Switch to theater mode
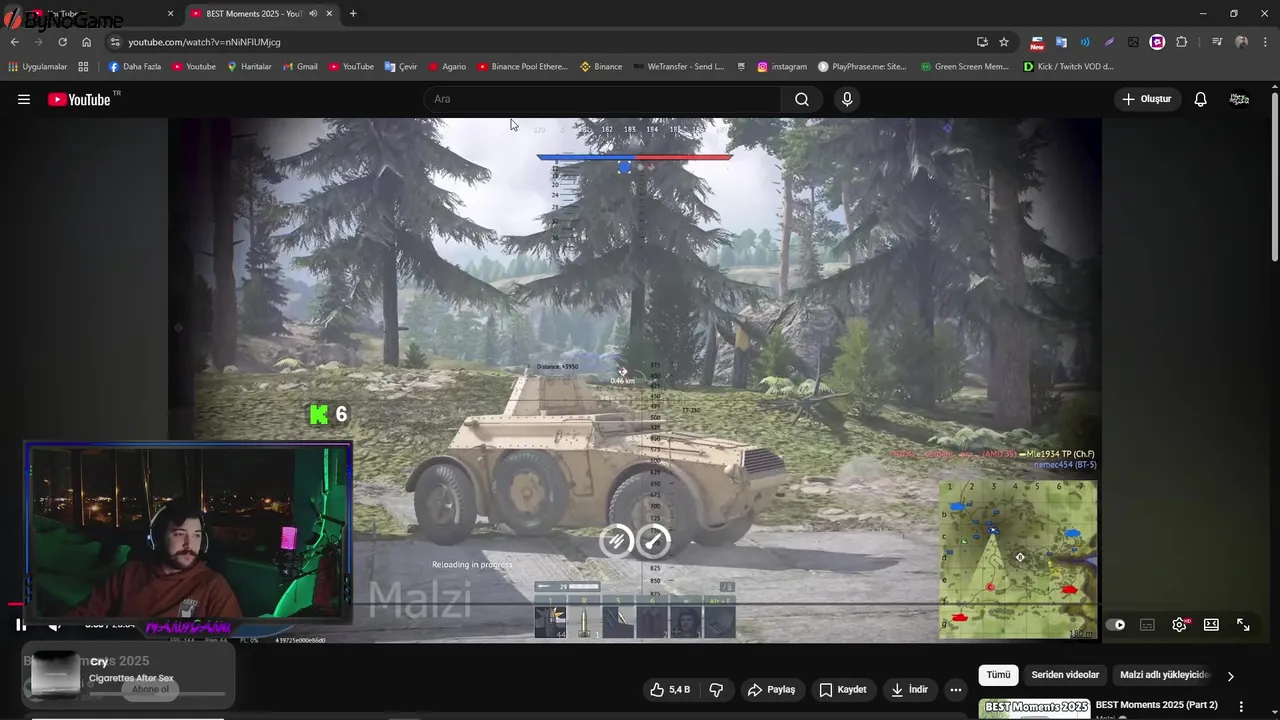 (x=1211, y=625)
